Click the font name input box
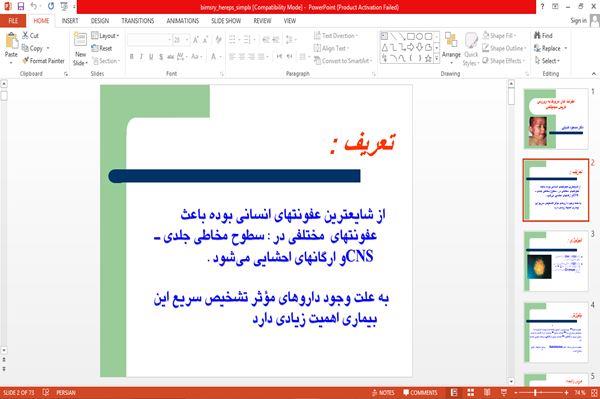The image size is (600, 399). tap(149, 40)
